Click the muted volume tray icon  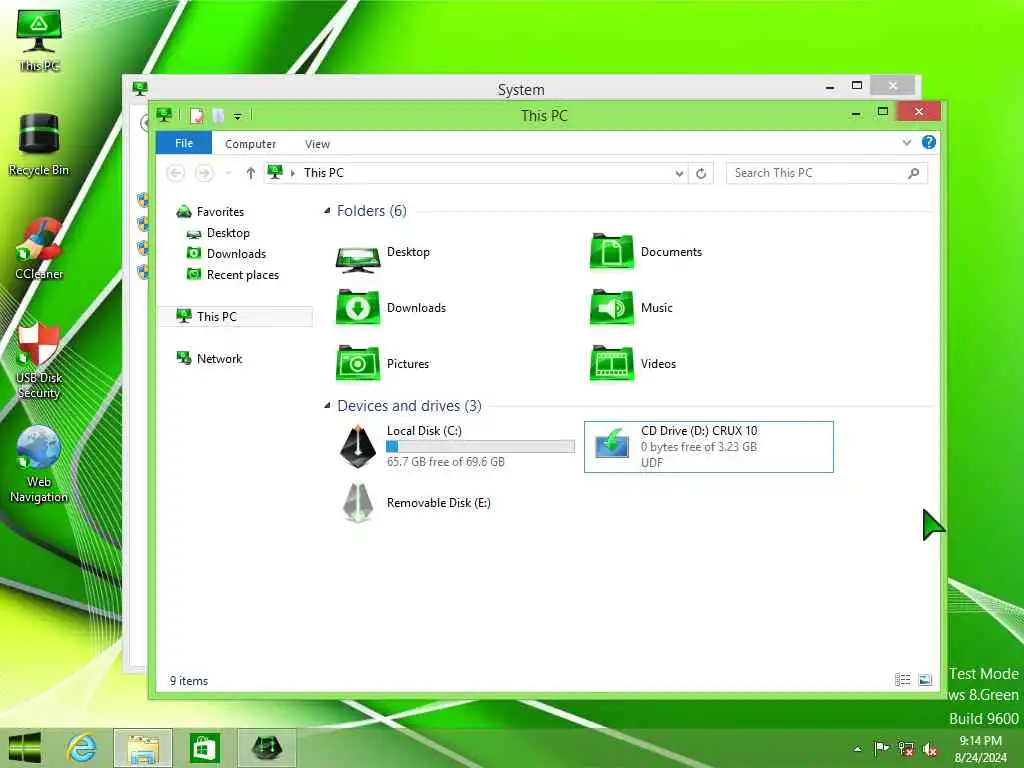(x=930, y=749)
